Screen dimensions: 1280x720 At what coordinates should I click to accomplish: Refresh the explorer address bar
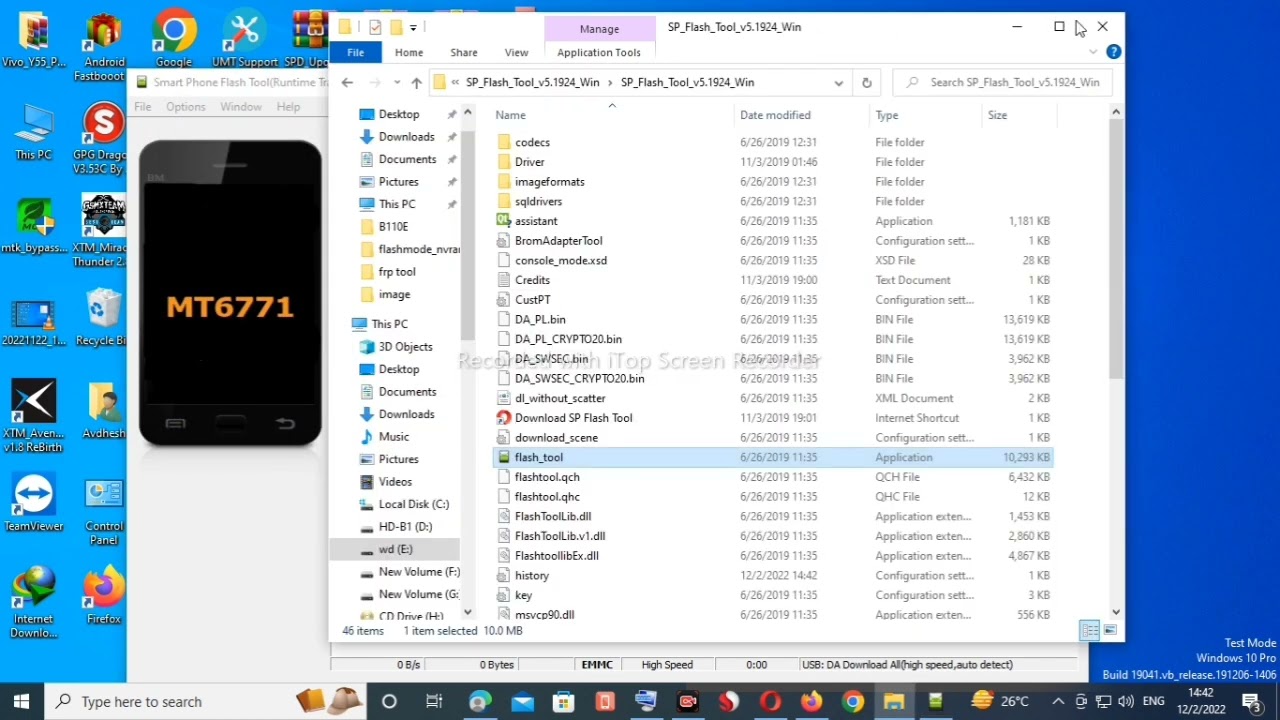(867, 83)
